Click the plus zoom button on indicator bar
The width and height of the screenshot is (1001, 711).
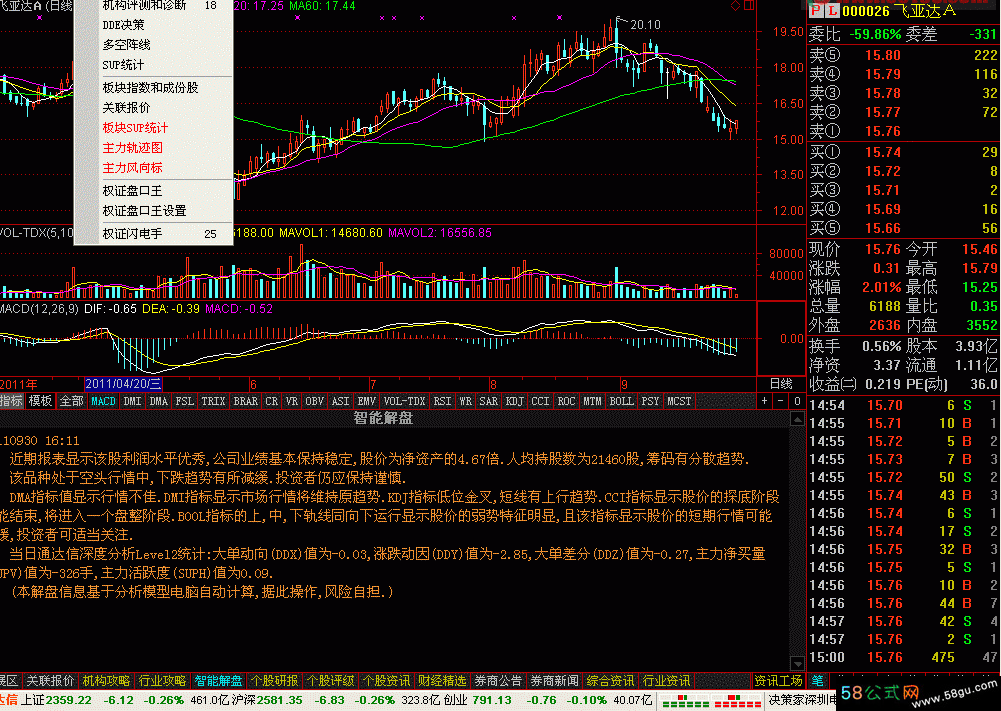coord(764,401)
